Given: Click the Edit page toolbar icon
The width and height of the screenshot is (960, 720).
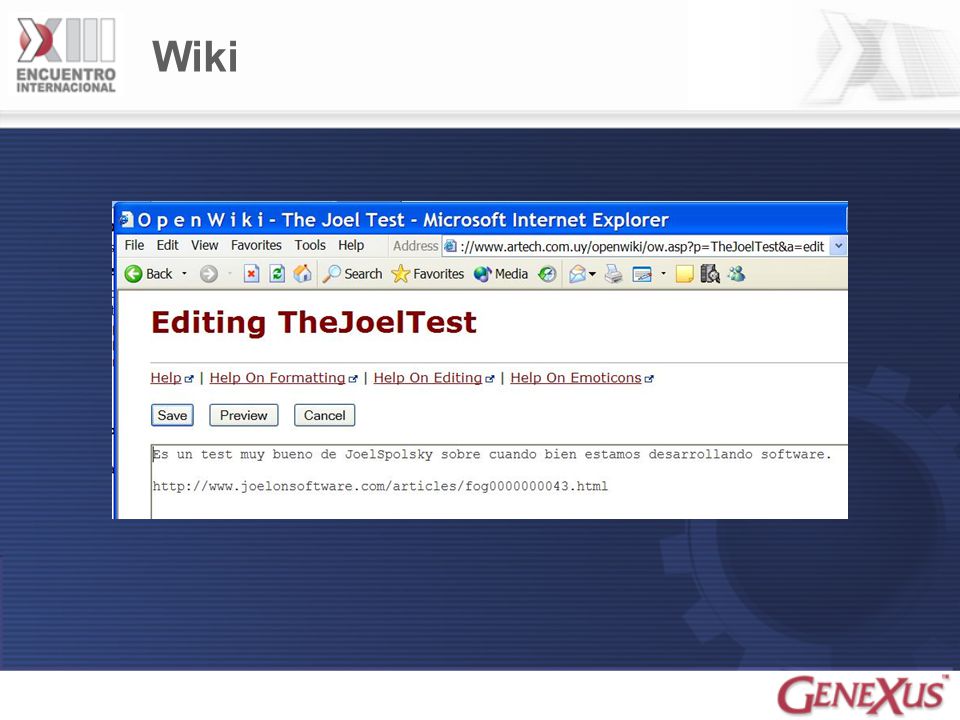Looking at the screenshot, I should (642, 274).
